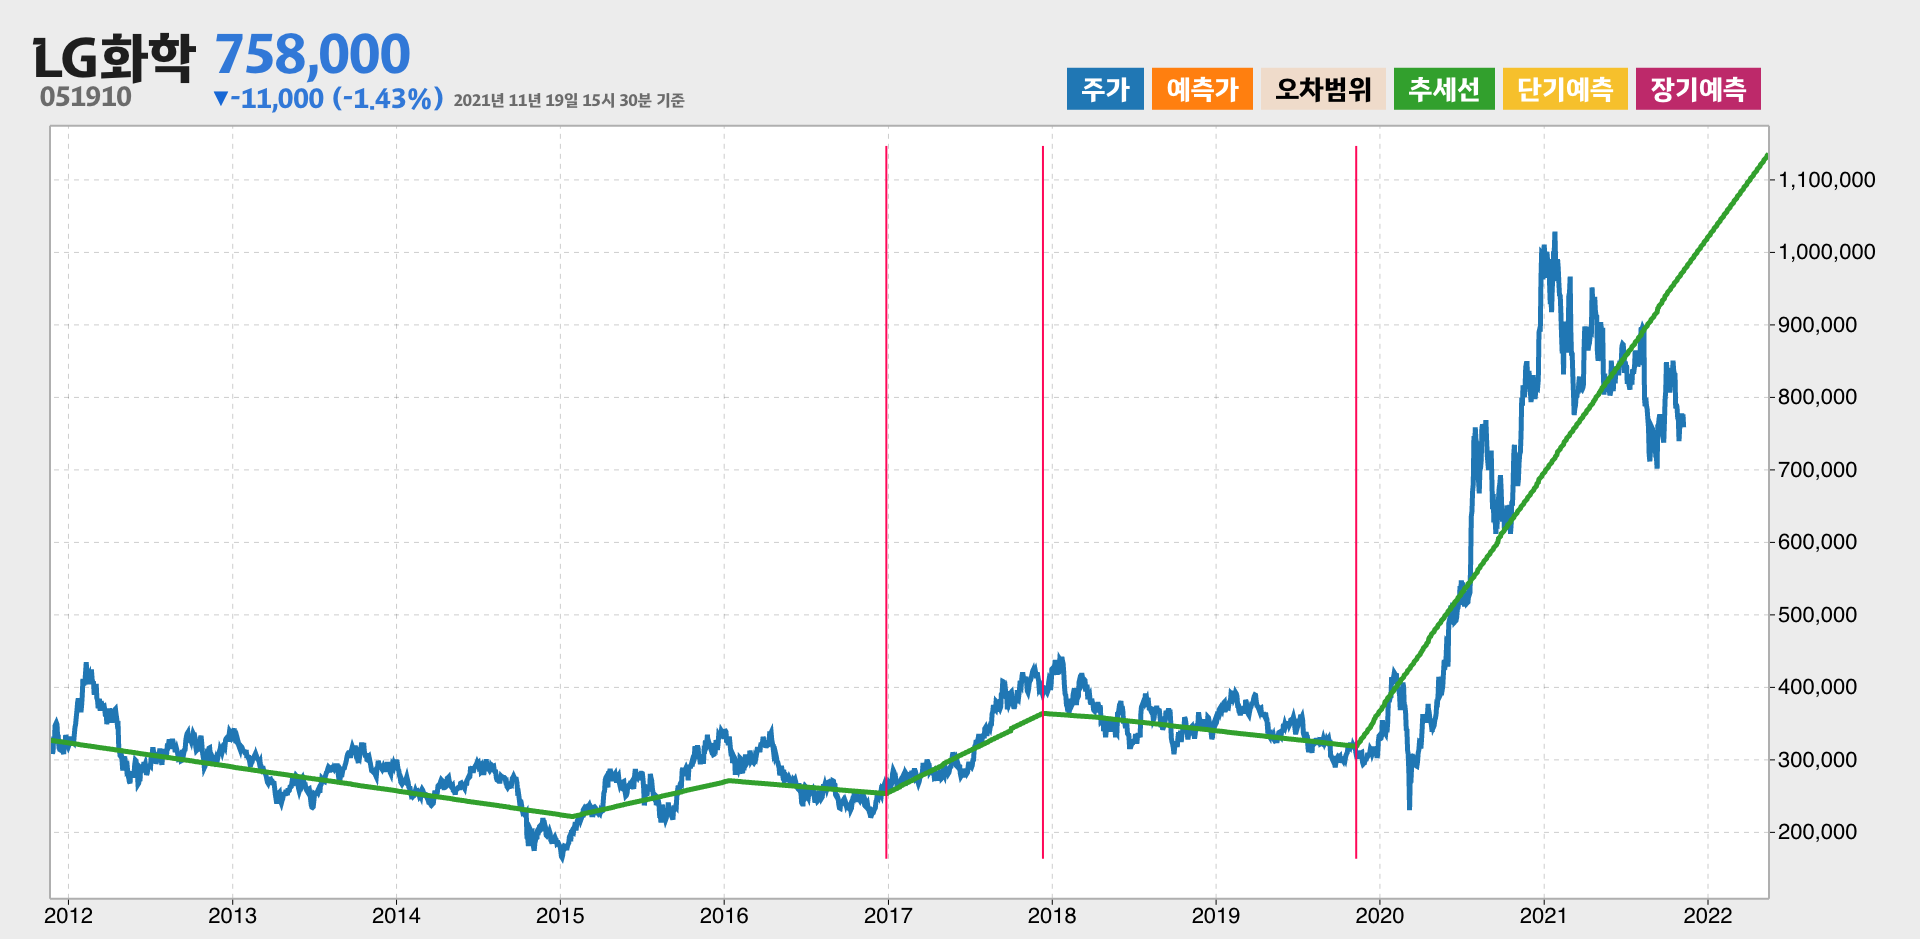Viewport: 1920px width, 939px height.
Task: Toggle the 예측가 predicted price legend
Action: (x=1202, y=89)
